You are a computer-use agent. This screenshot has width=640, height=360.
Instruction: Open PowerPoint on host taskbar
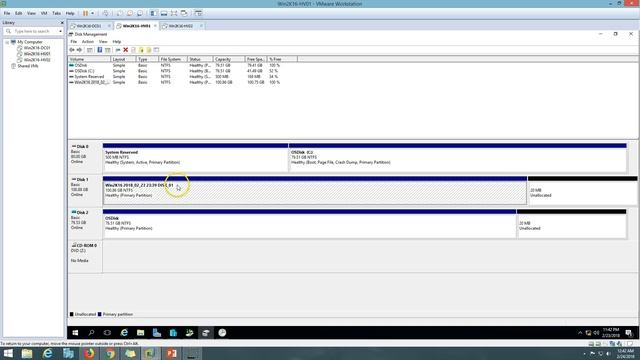(171, 353)
